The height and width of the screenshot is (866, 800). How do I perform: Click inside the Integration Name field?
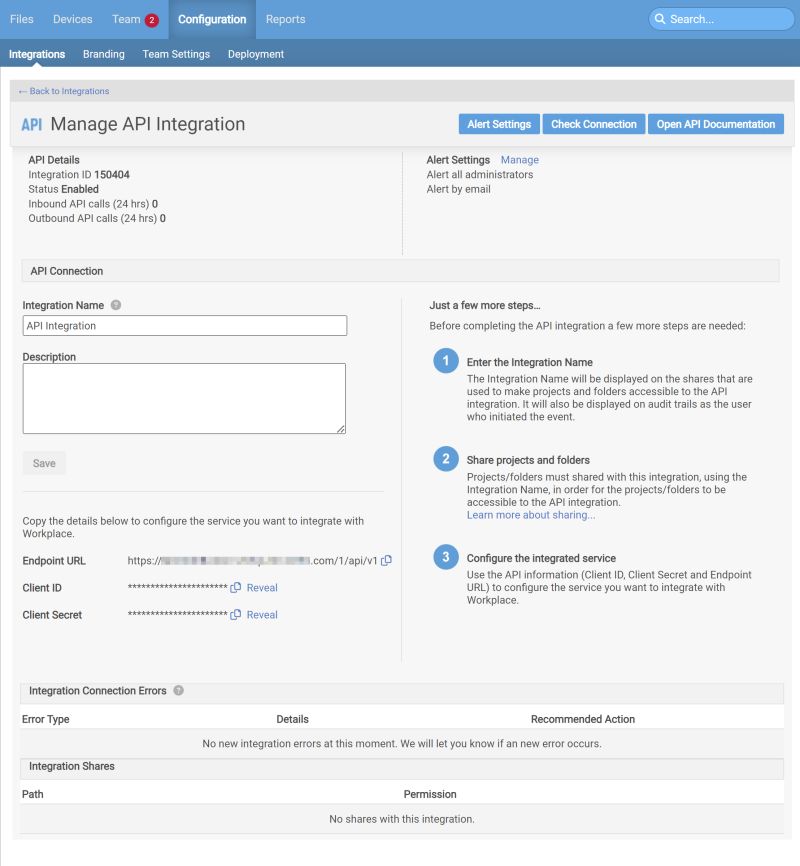pos(184,324)
